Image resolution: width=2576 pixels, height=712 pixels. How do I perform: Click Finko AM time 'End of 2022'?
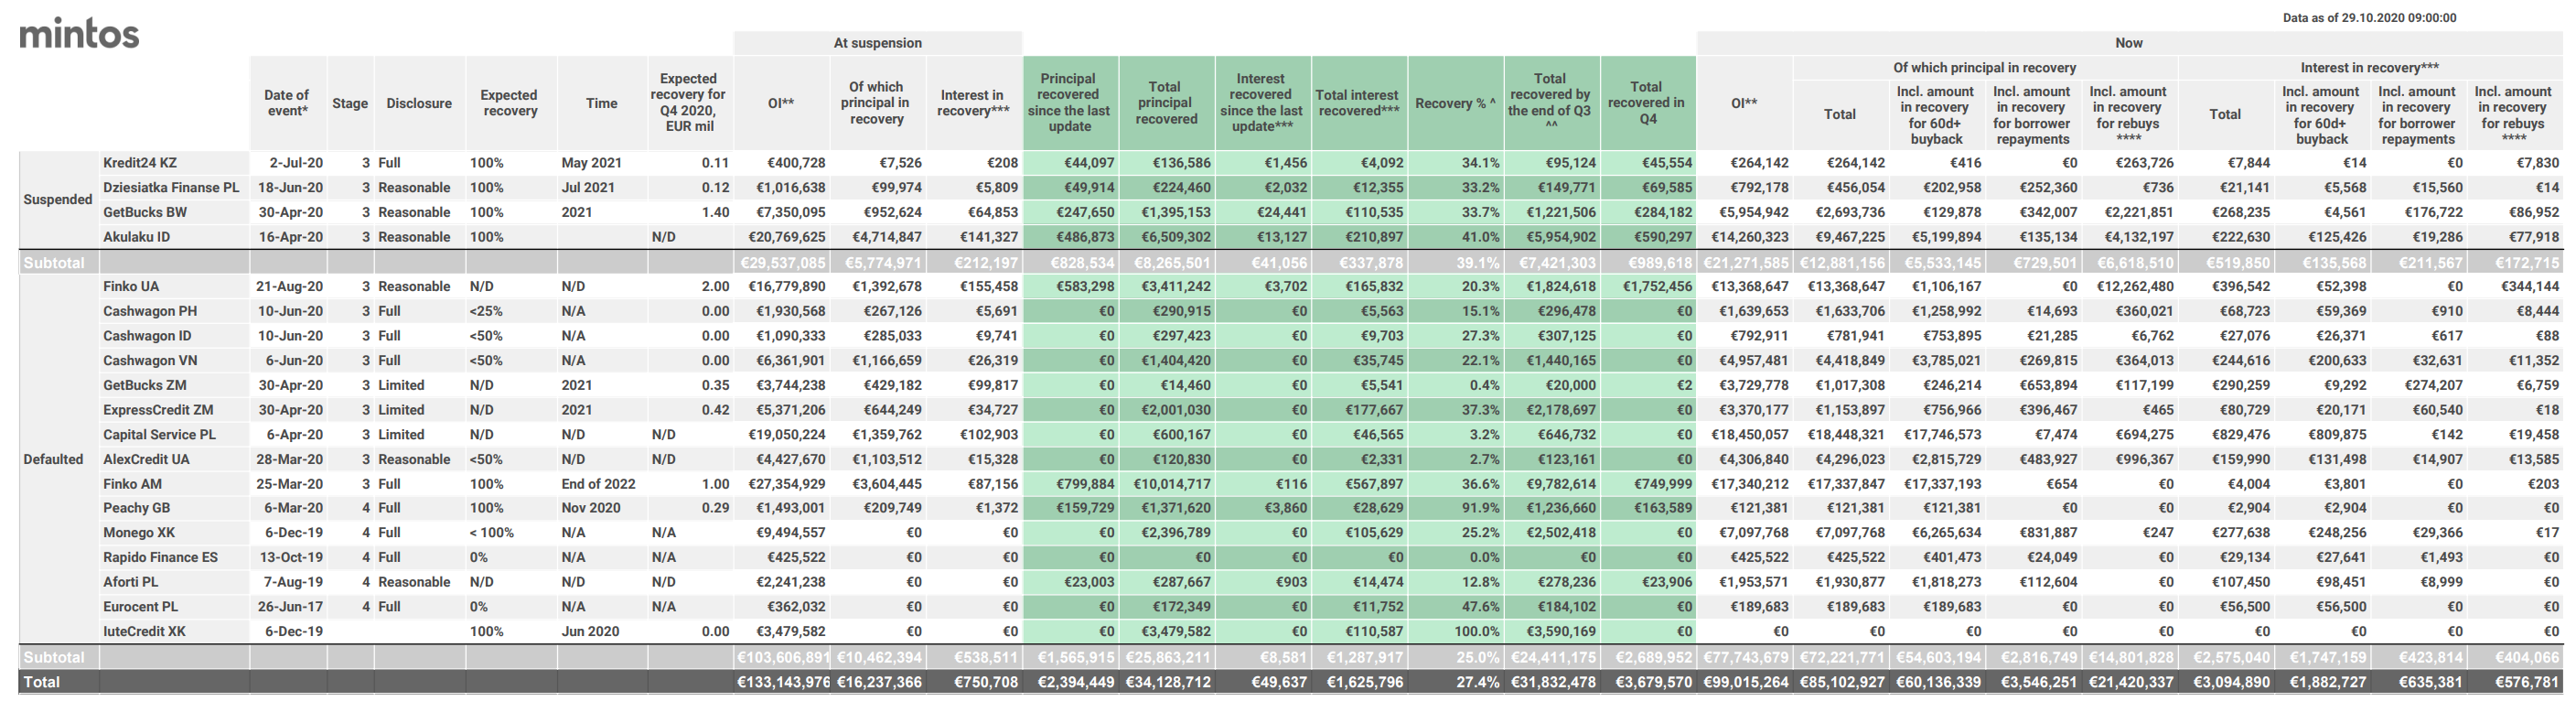coord(598,484)
